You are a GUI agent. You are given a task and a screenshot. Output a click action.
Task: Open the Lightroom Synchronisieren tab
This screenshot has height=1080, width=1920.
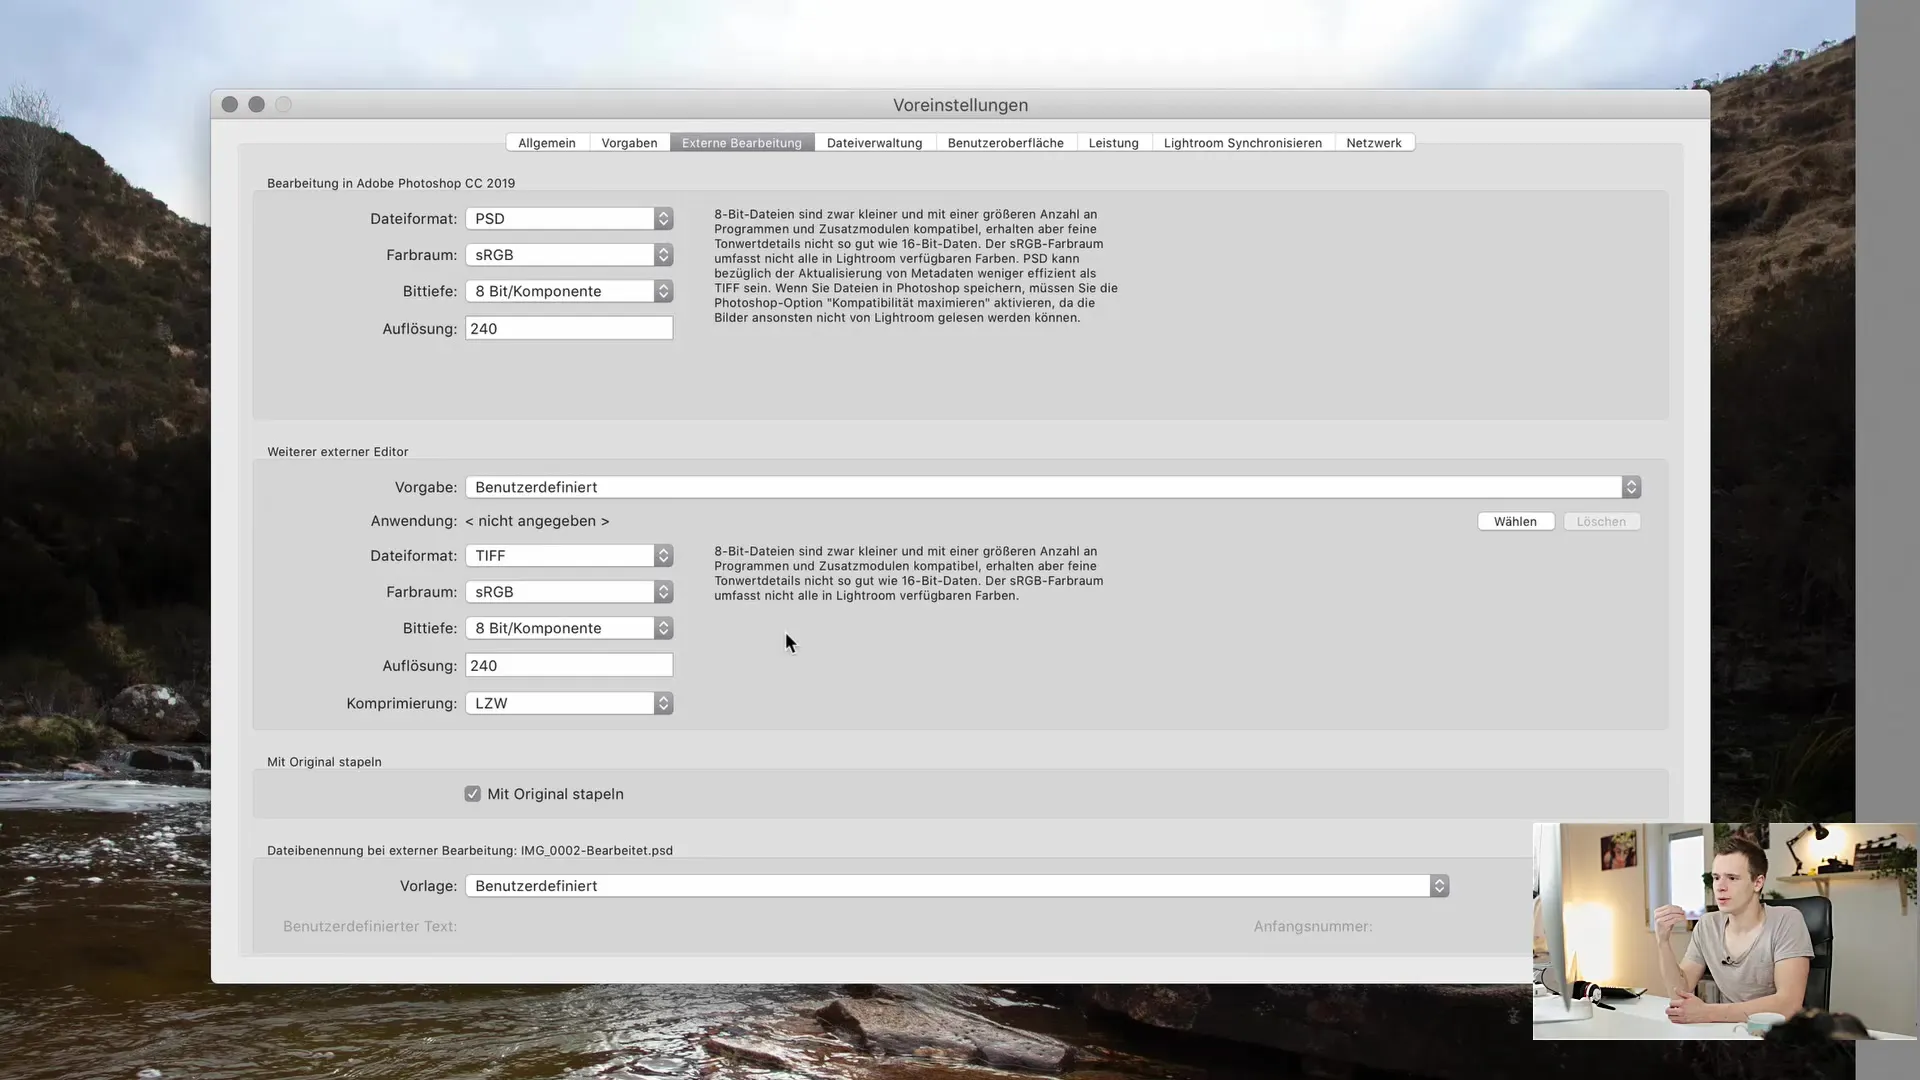click(x=1242, y=143)
